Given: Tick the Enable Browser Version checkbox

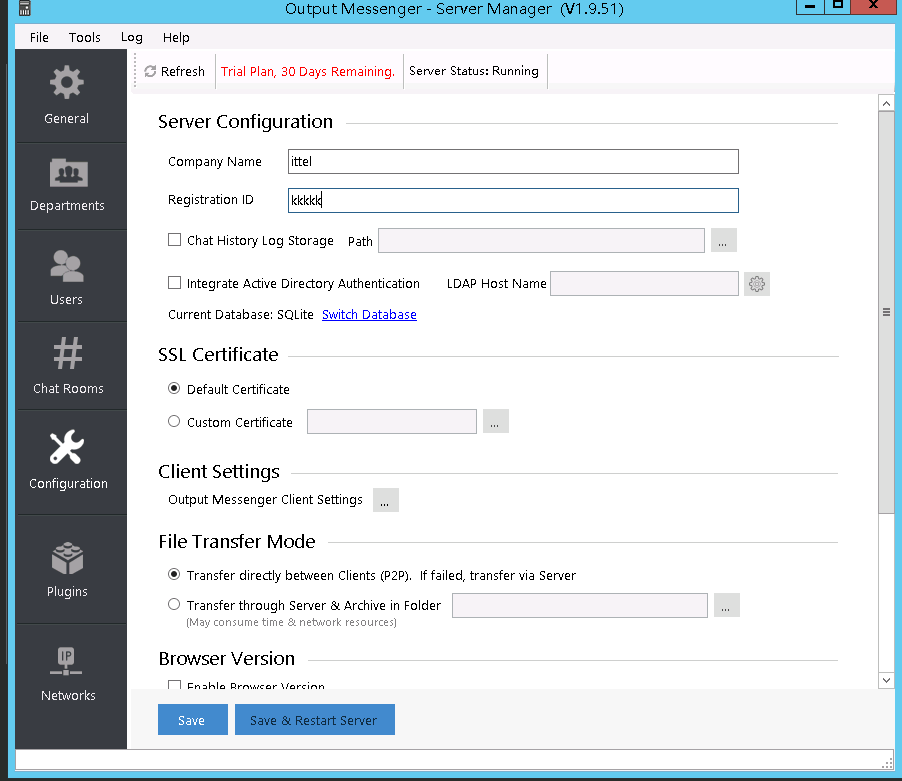Looking at the screenshot, I should [x=174, y=684].
